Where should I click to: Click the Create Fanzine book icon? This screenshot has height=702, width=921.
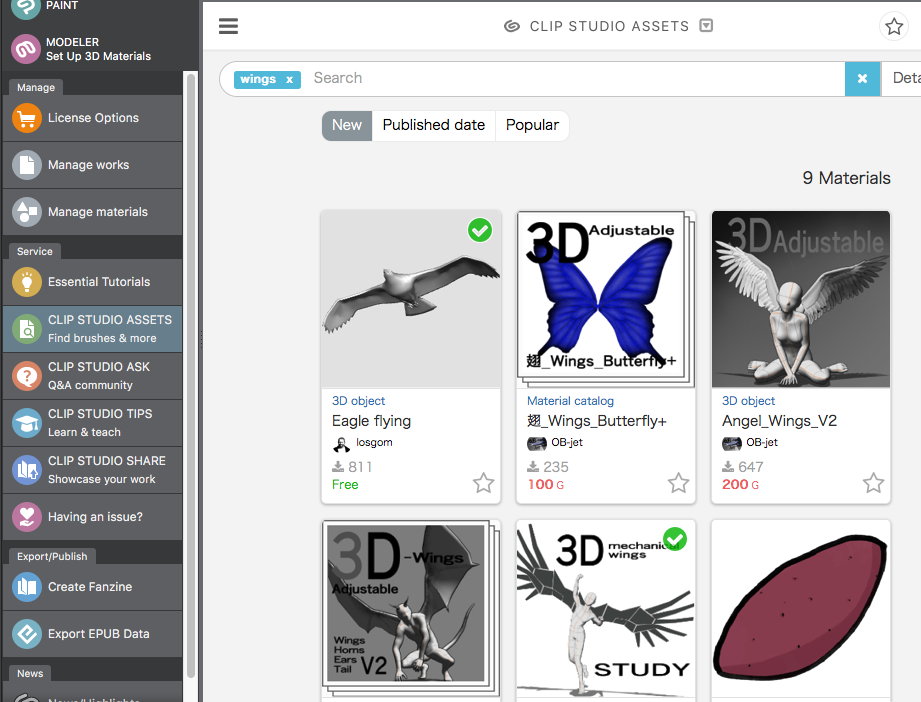pyautogui.click(x=26, y=587)
